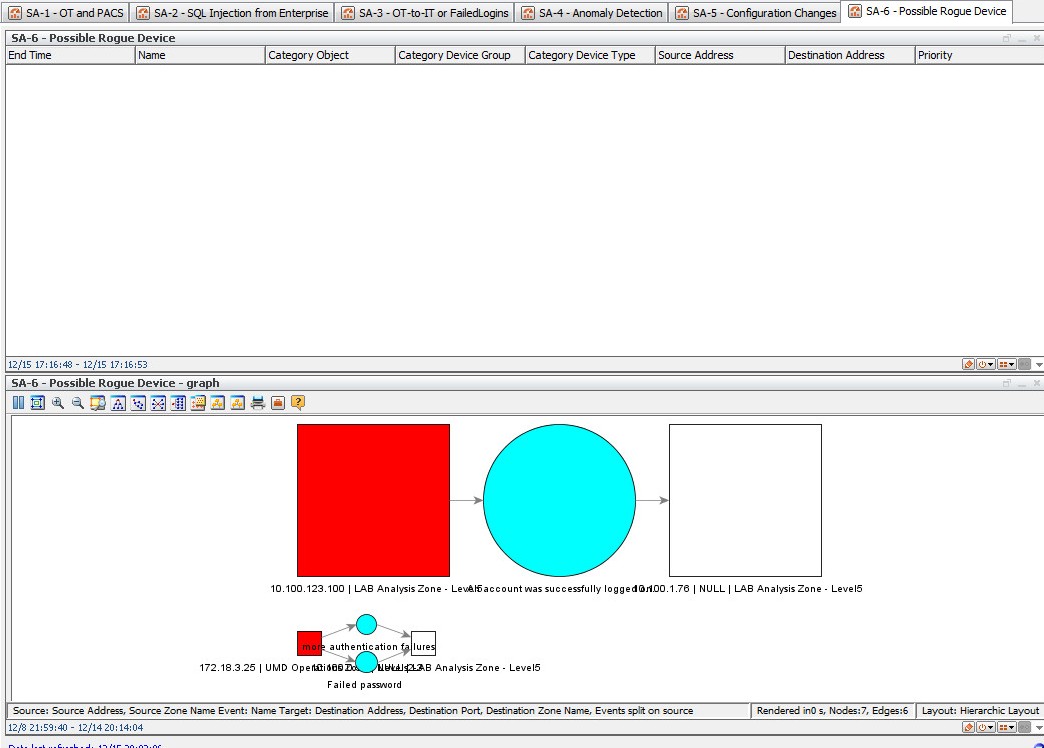
Task: Click eraser icon in upper panel status bar
Action: click(x=969, y=365)
